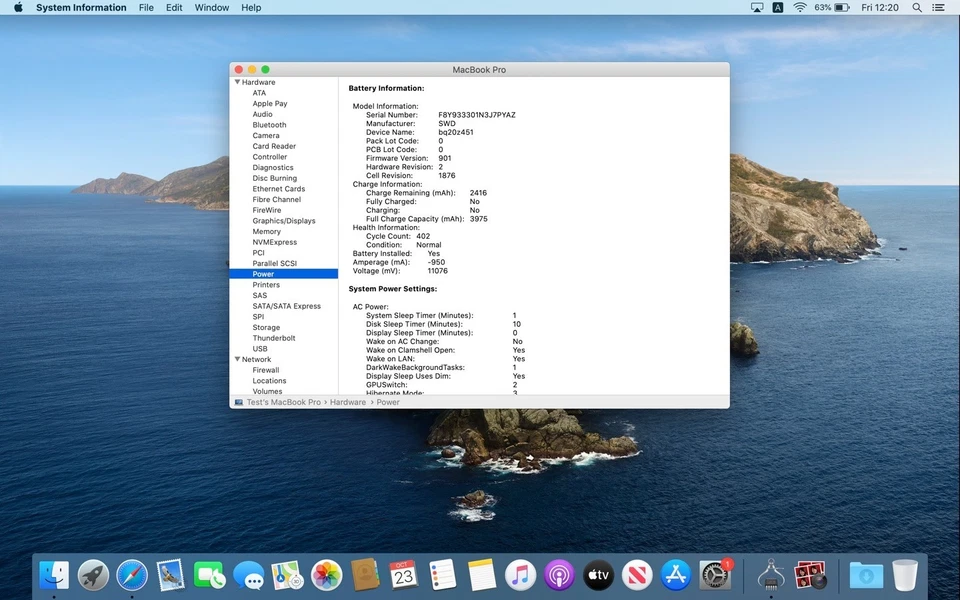Open Trash in the Dock
Viewport: 960px width, 600px height.
905,576
